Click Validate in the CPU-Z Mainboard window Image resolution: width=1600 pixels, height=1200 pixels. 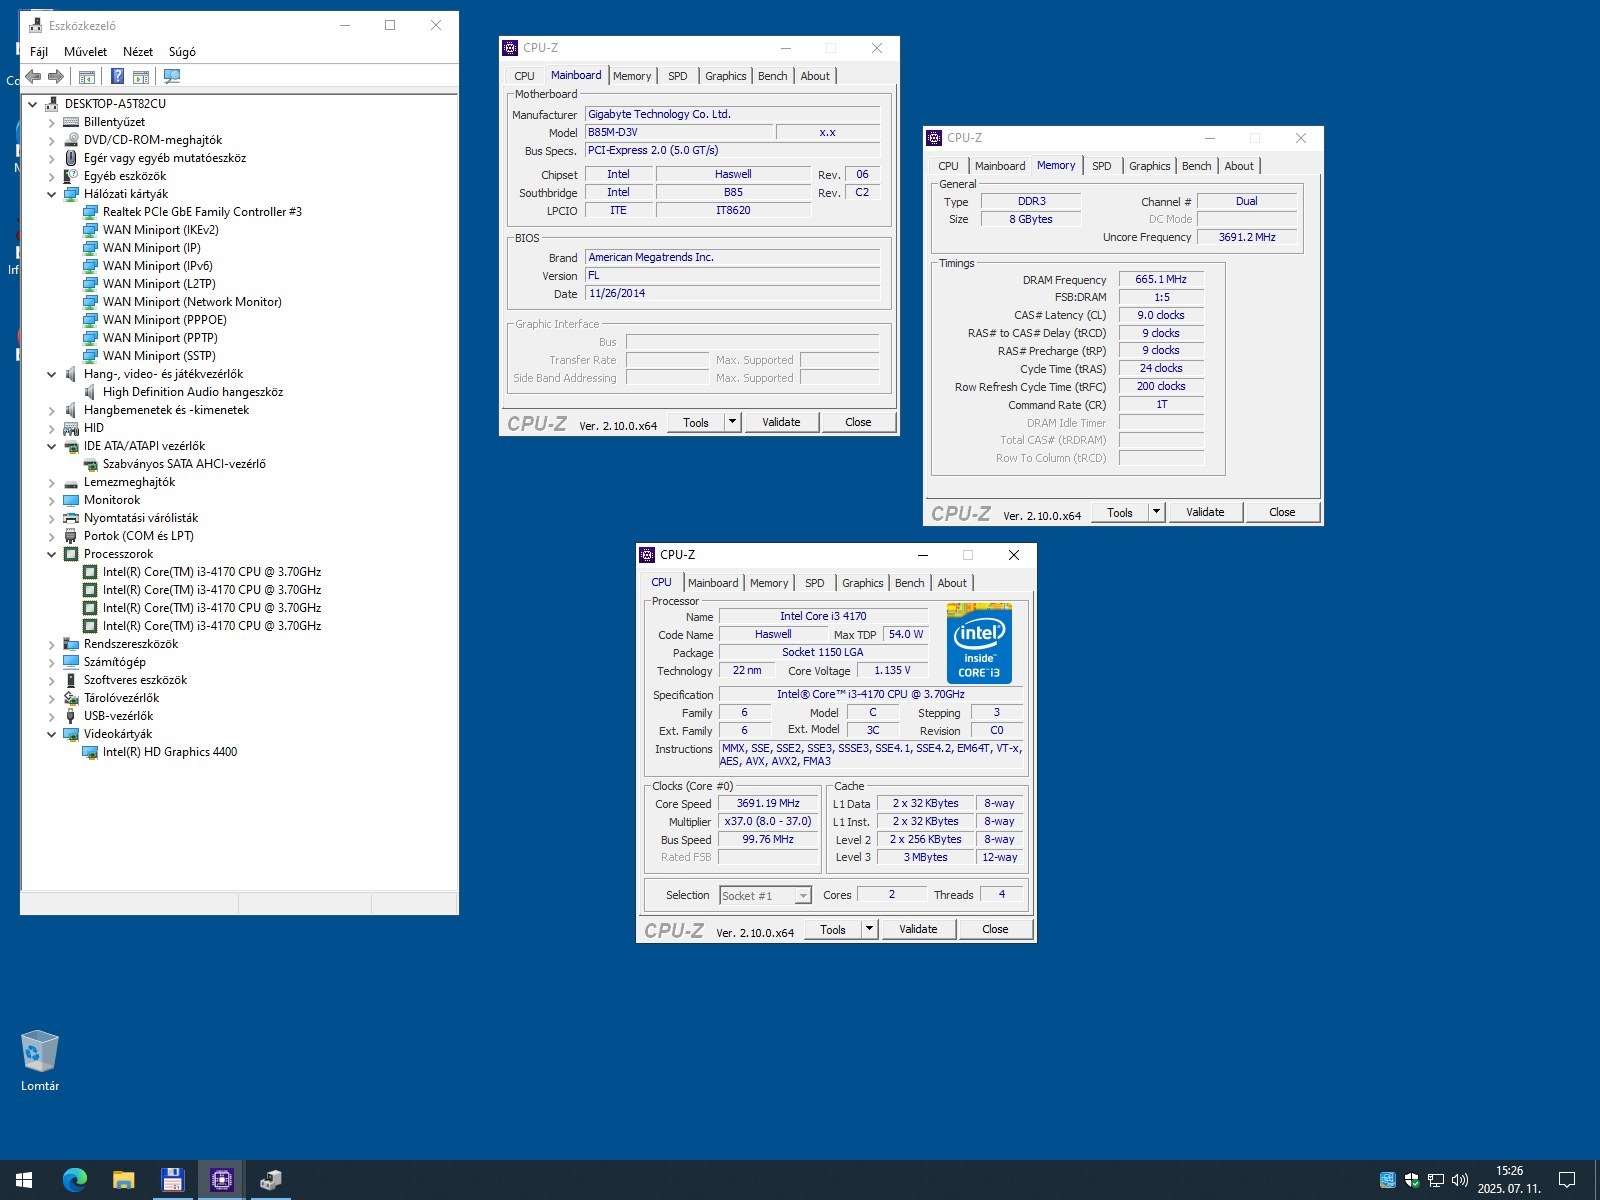click(781, 422)
